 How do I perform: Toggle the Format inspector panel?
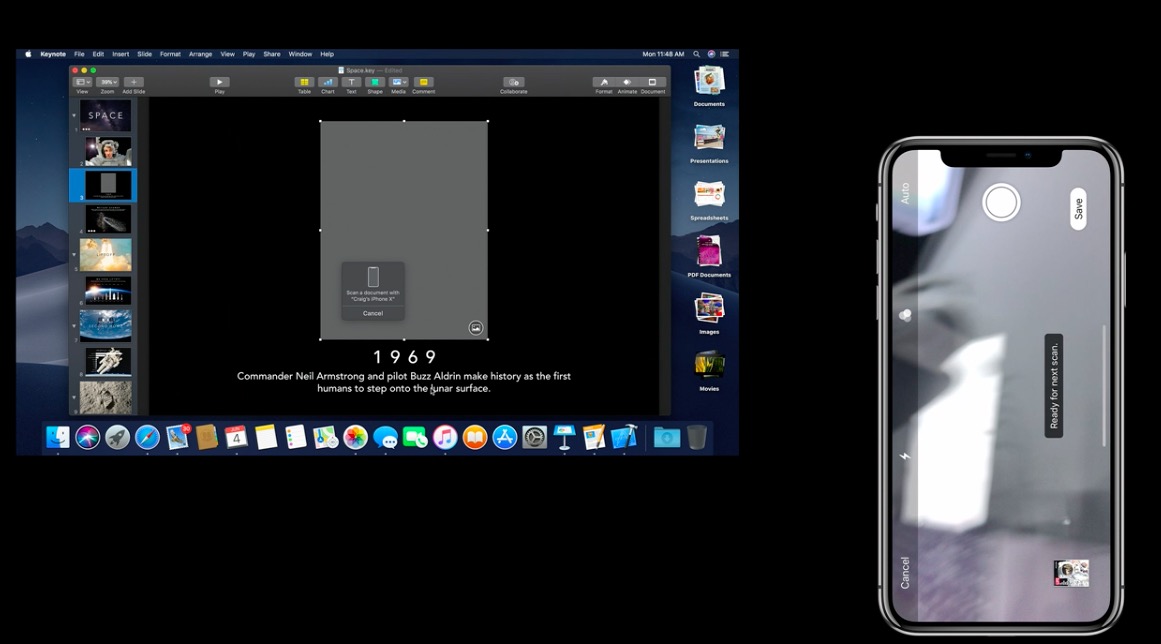pyautogui.click(x=604, y=82)
